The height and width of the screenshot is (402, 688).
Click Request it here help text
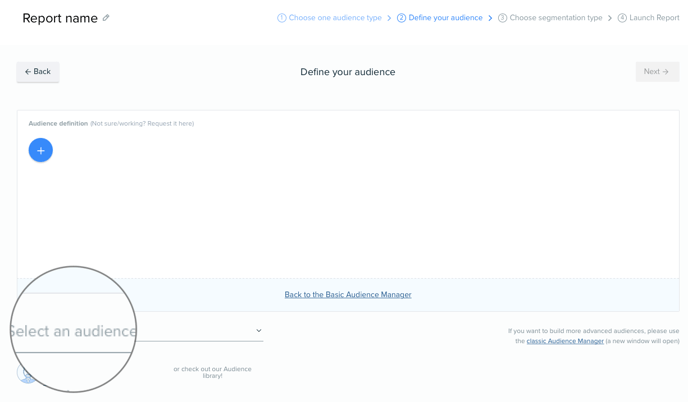170,124
